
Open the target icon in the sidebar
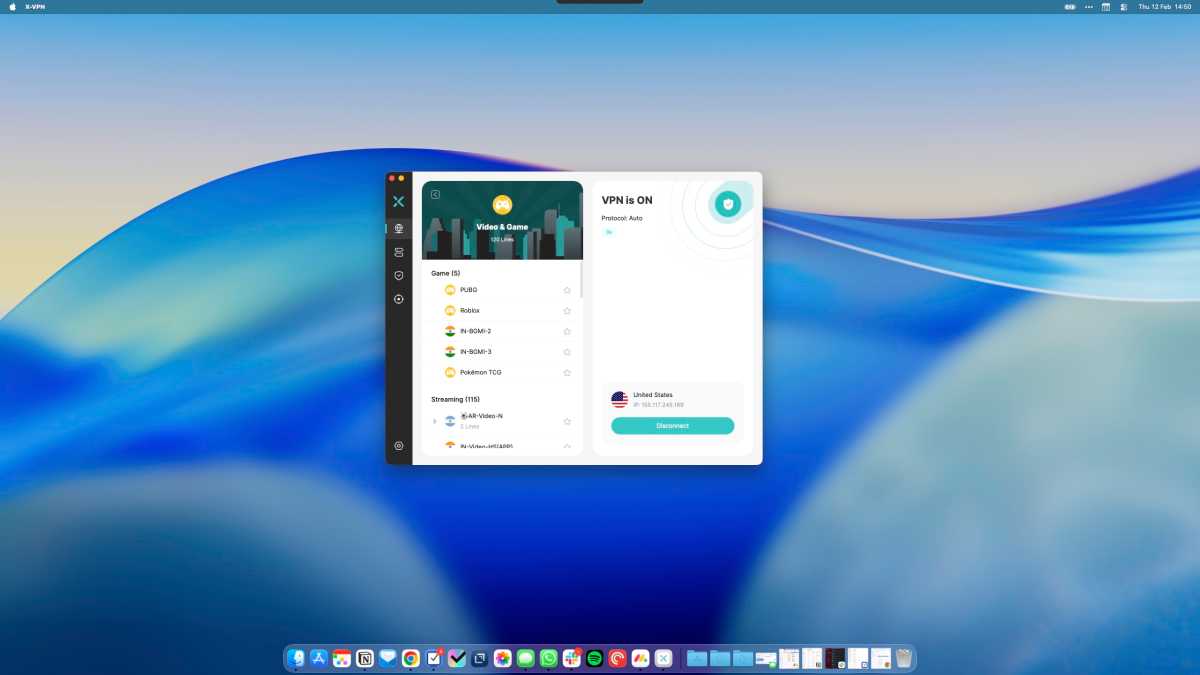(x=398, y=299)
